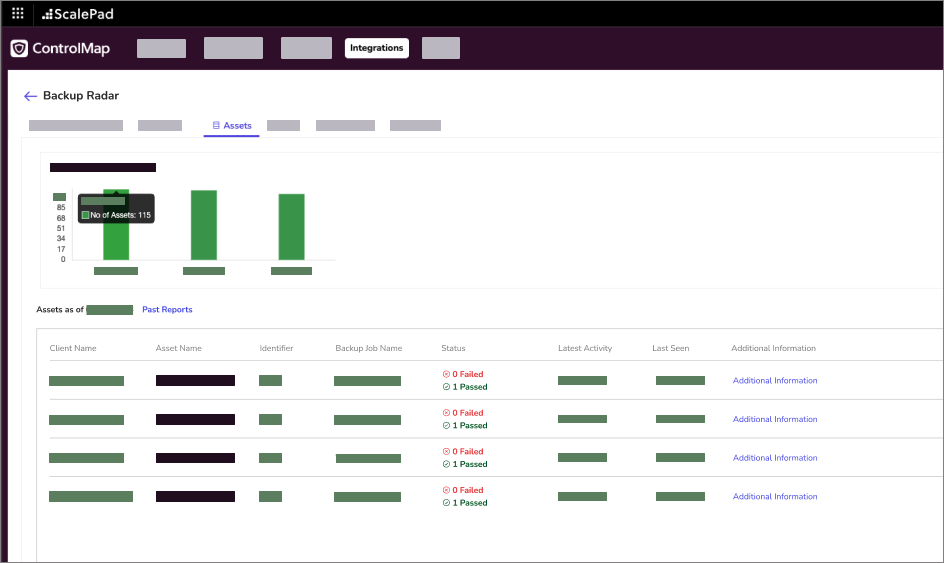Click '1 Passed' status in the first row

coord(465,387)
